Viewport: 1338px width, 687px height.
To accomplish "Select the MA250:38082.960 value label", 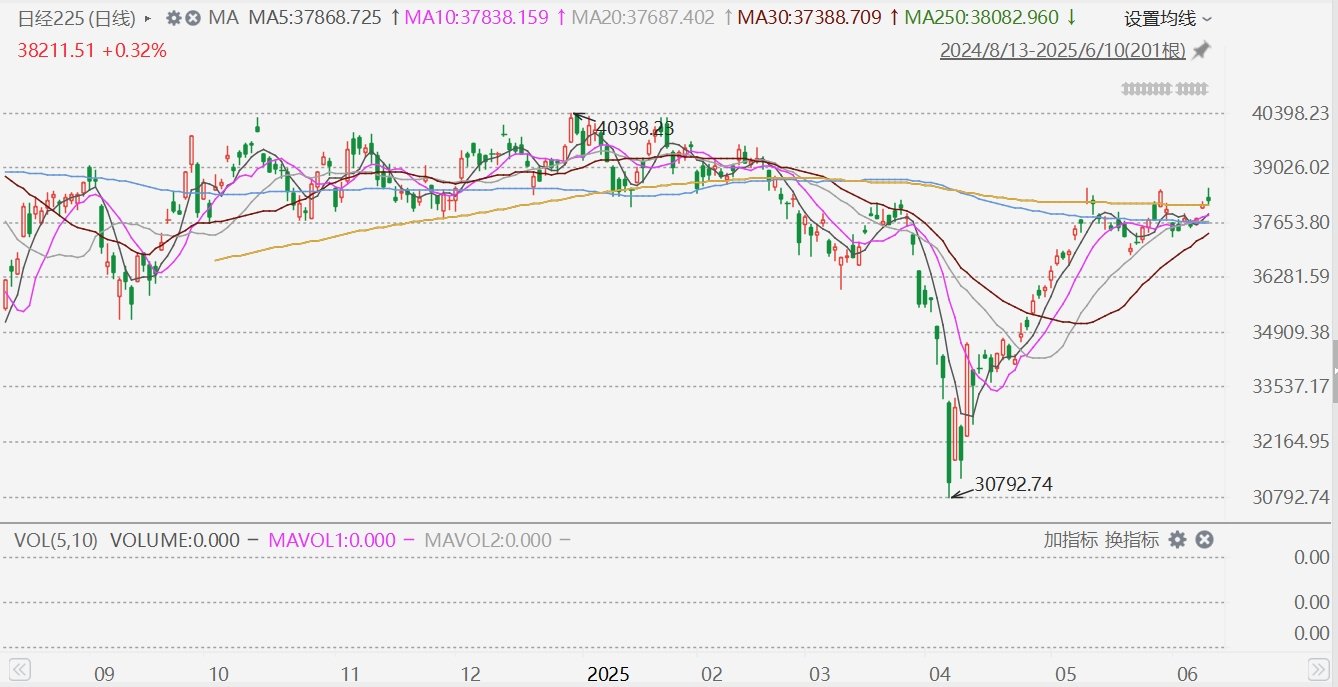I will click(x=981, y=18).
